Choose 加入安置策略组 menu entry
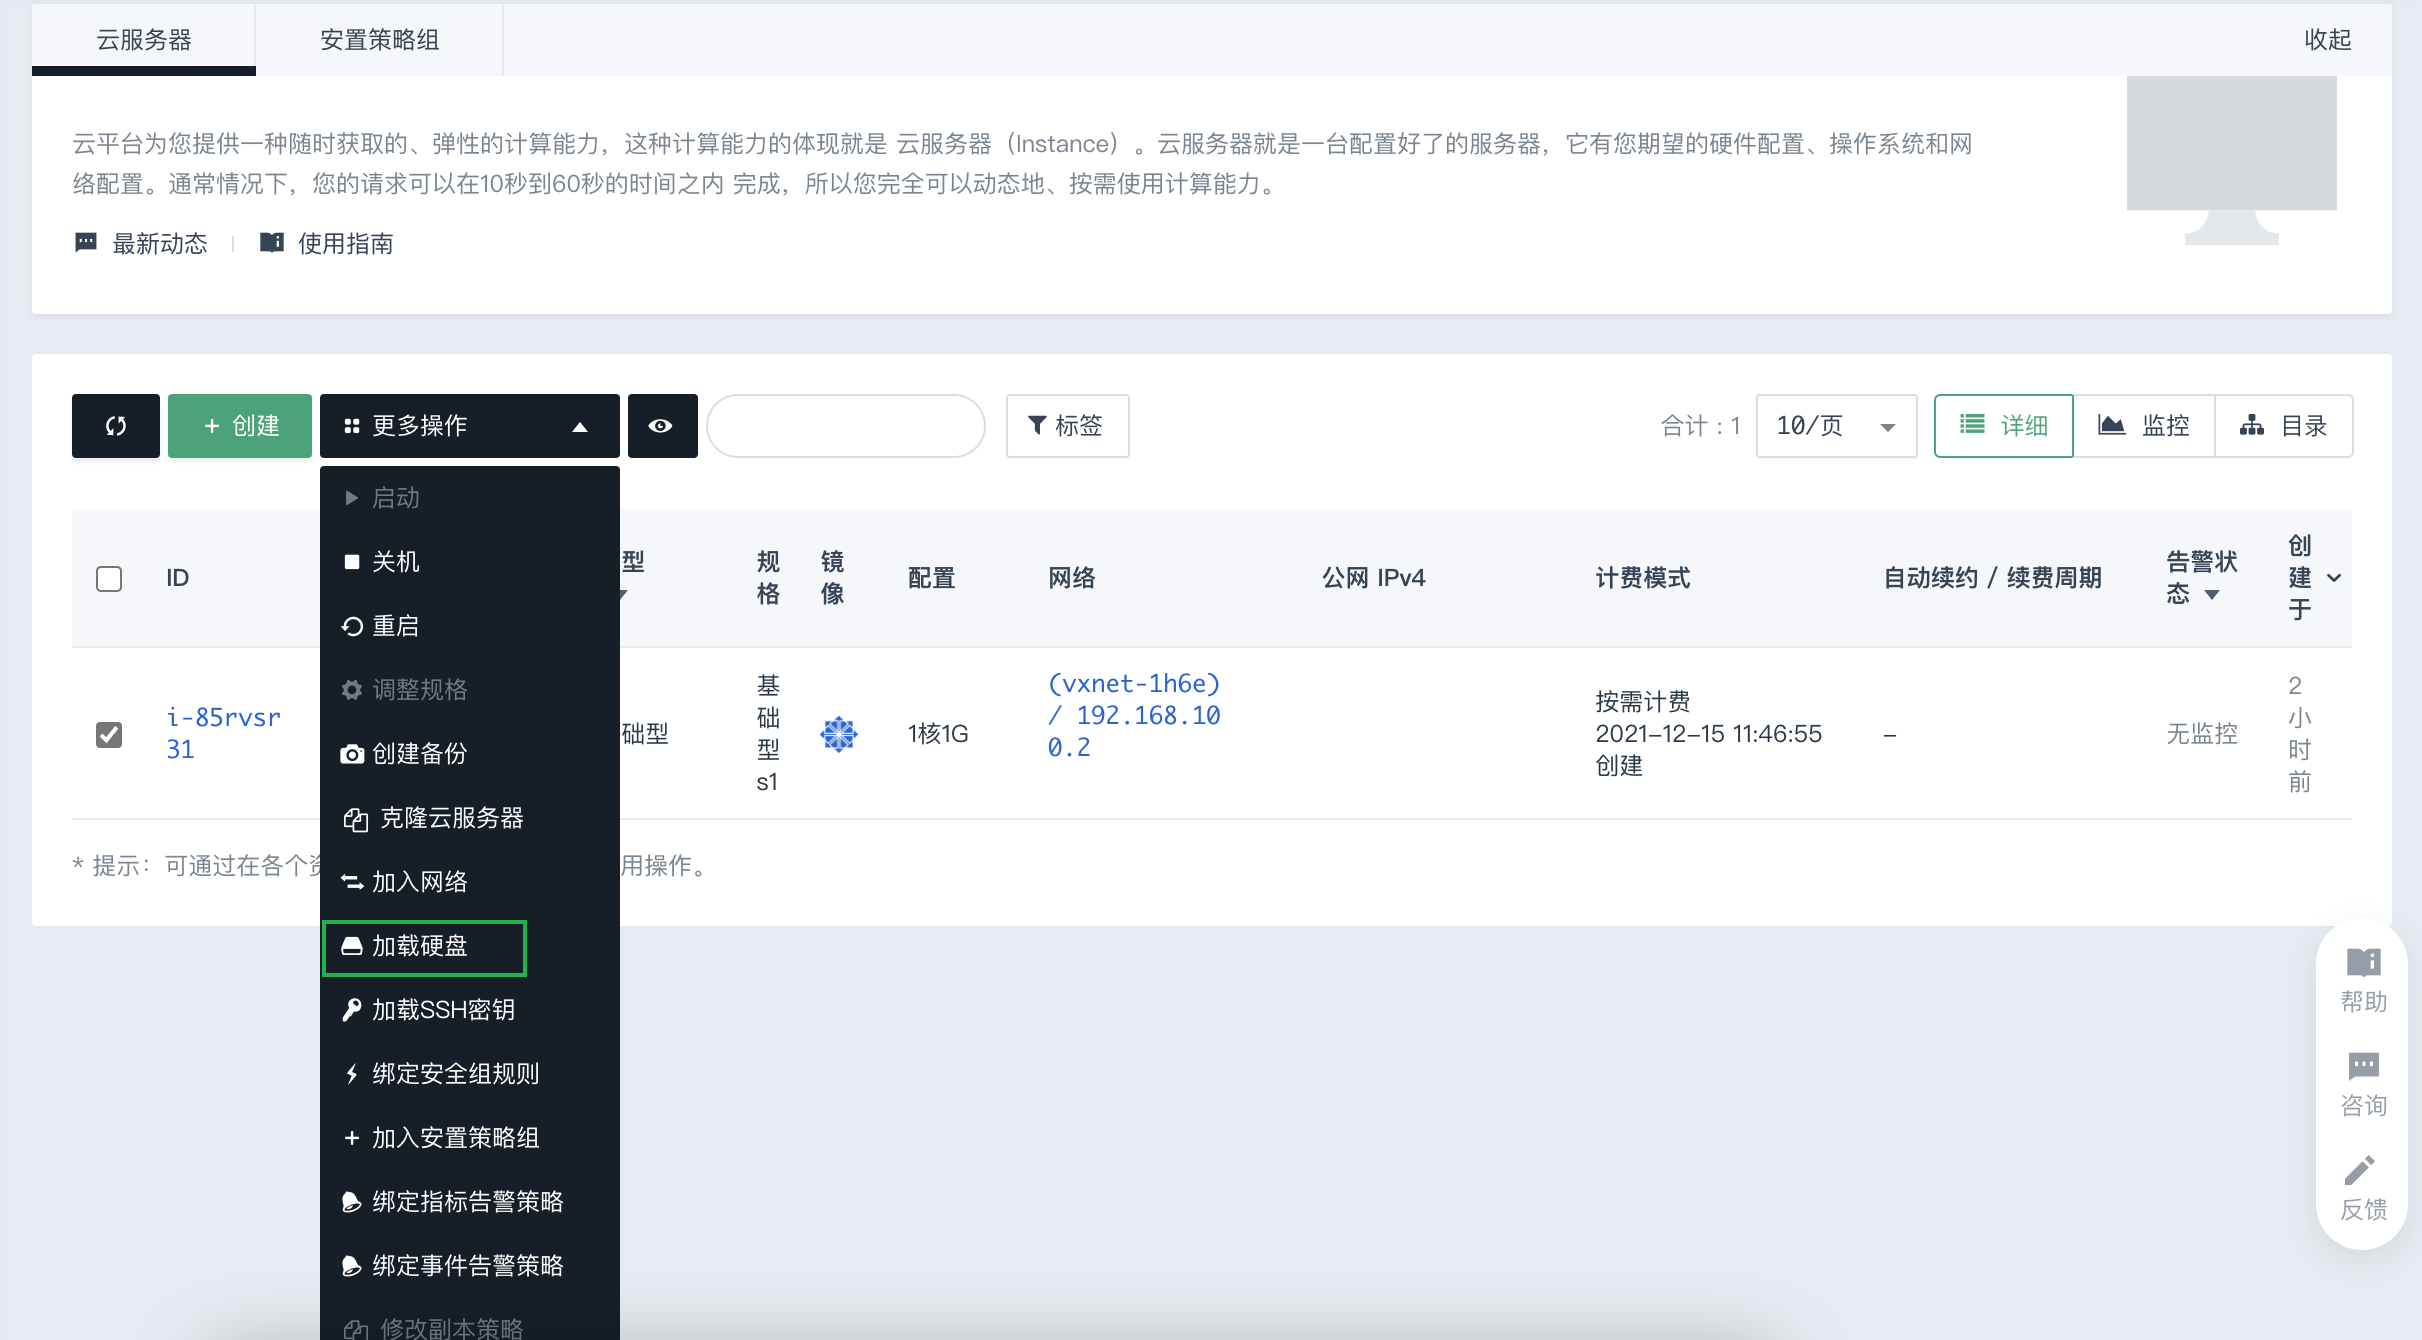Screen dimensions: 2422x1340 pyautogui.click(x=470, y=1138)
